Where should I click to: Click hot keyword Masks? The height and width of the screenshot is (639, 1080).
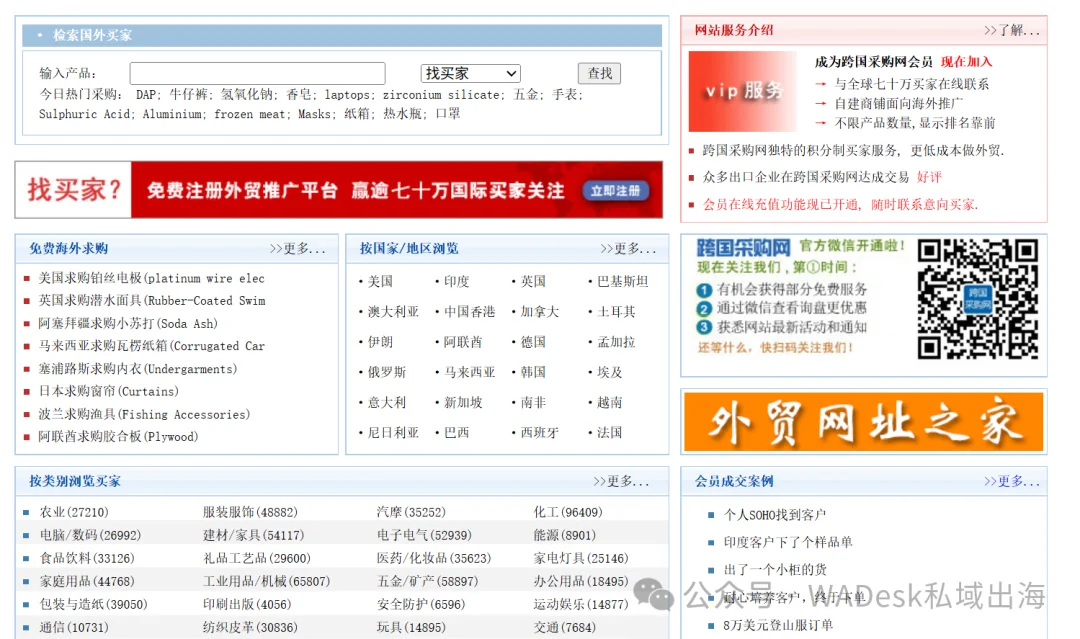click(314, 114)
